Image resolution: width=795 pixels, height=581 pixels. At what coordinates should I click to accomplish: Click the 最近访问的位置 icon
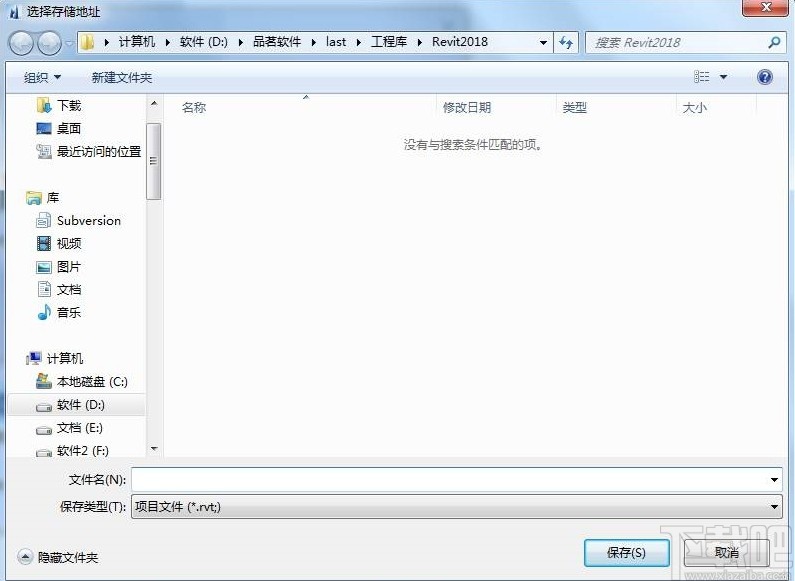44,151
